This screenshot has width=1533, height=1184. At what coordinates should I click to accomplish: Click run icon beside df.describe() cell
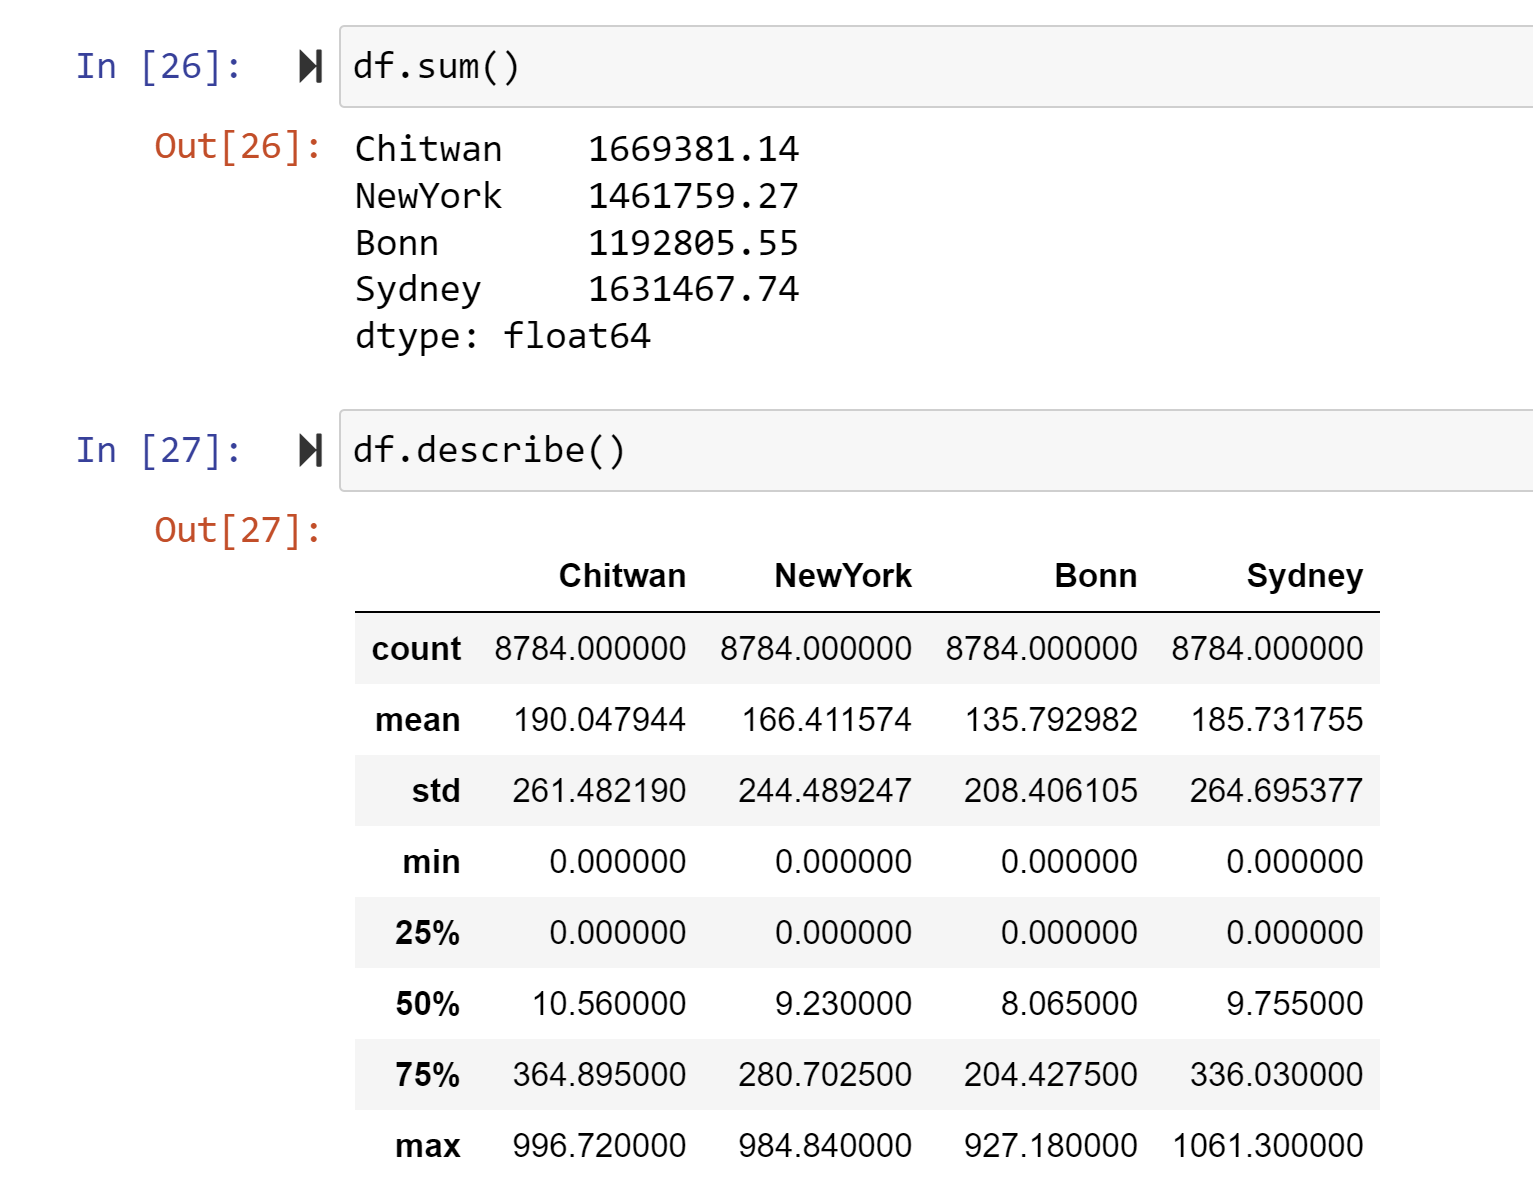pos(310,450)
